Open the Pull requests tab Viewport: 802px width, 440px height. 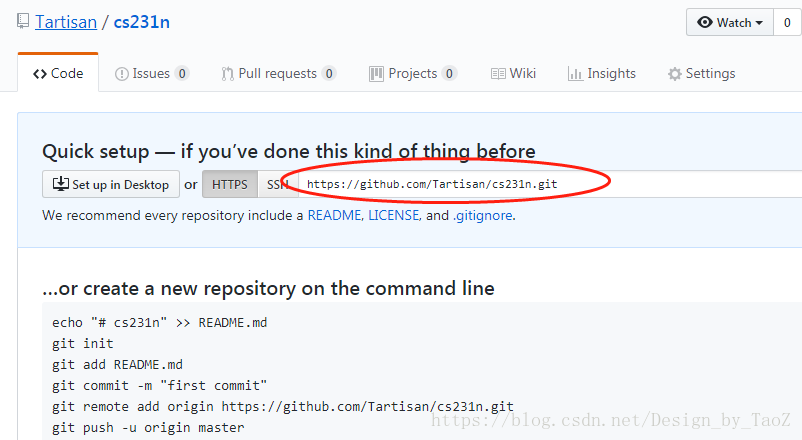tap(278, 73)
